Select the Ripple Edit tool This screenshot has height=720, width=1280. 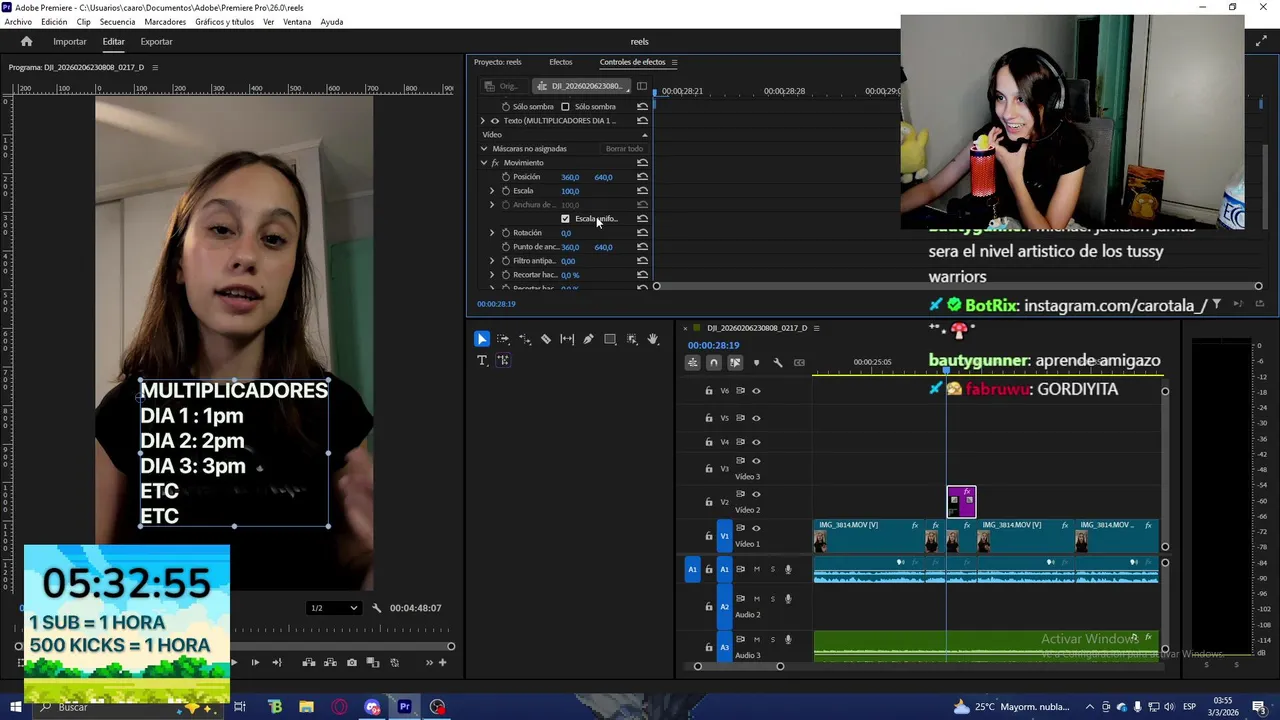tap(525, 339)
